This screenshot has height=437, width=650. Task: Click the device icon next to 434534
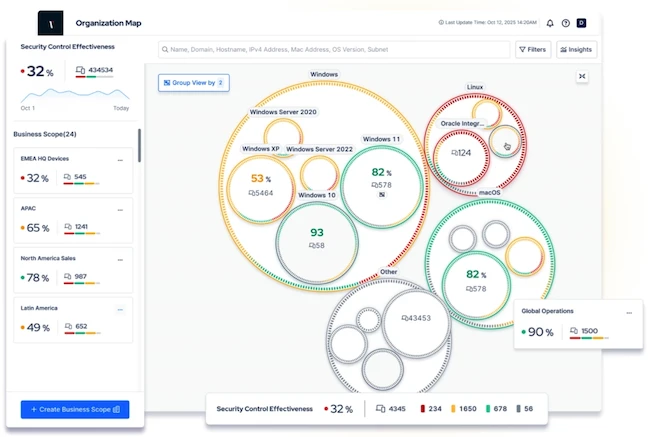click(x=80, y=70)
